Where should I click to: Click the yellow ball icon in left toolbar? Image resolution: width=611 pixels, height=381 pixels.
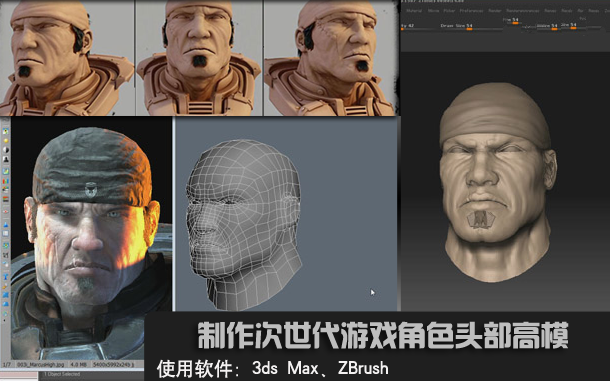click(x=6, y=141)
